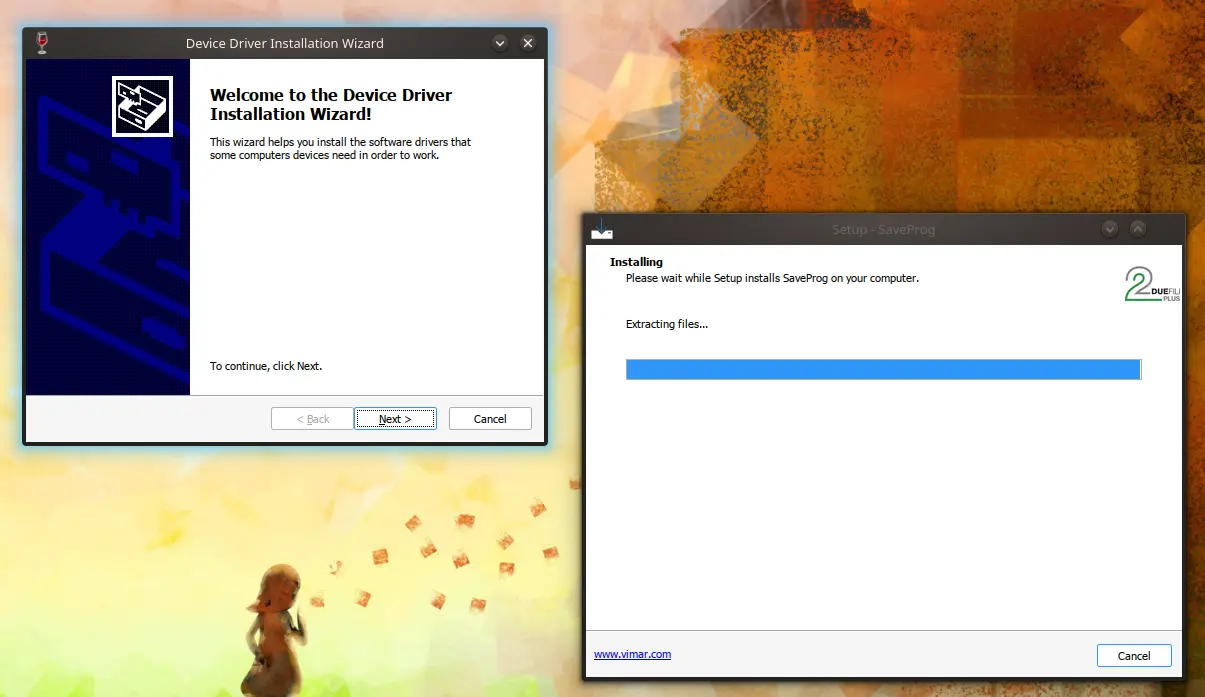Click the 'Please wait while Setup installs SaveProg' text
The height and width of the screenshot is (697, 1205).
pyautogui.click(x=772, y=278)
